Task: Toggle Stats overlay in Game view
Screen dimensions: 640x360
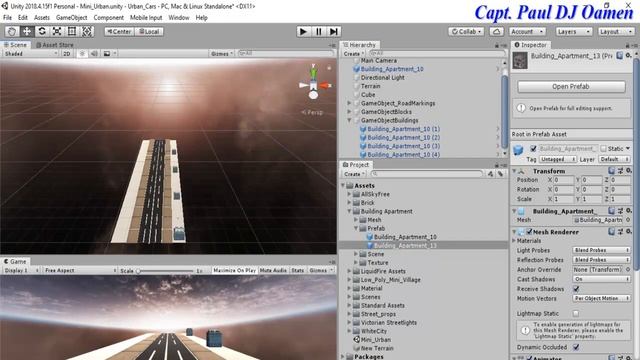Action: click(298, 270)
